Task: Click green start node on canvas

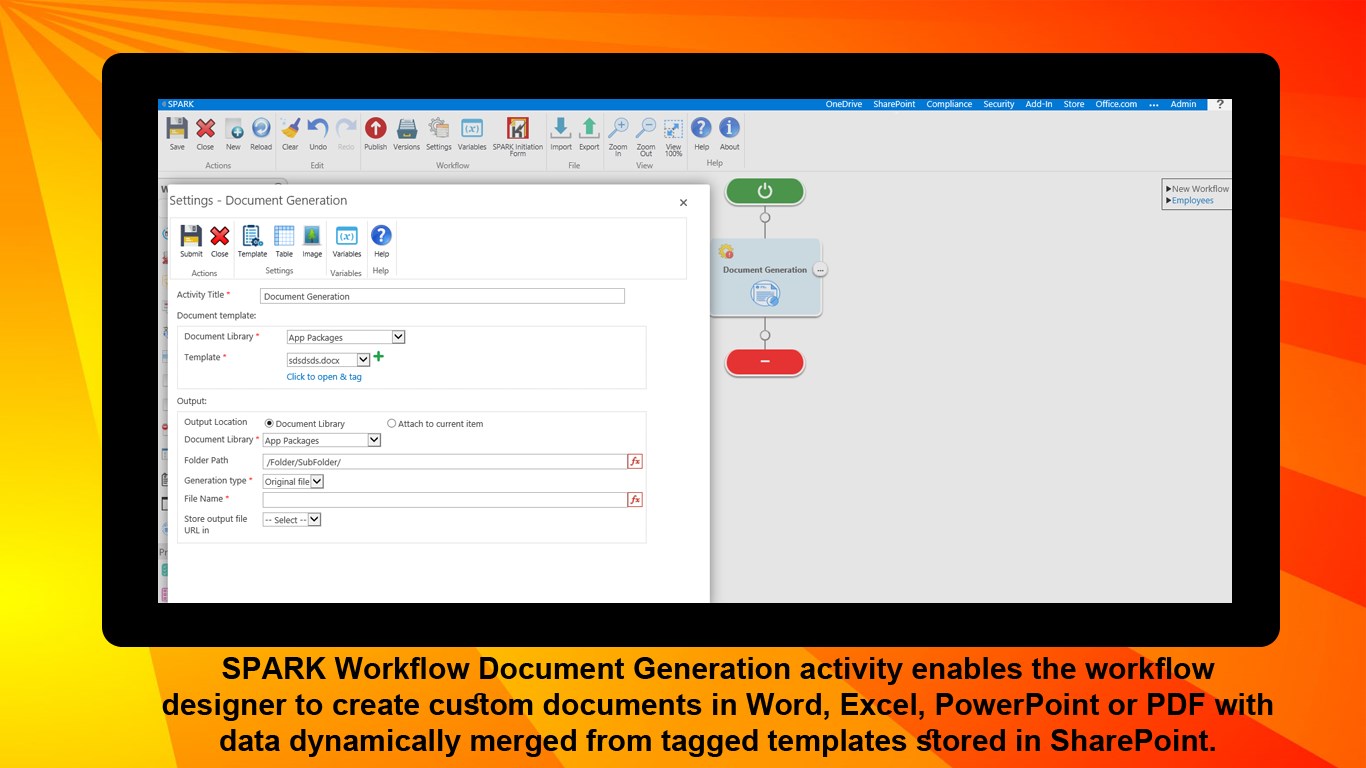Action: tap(765, 191)
